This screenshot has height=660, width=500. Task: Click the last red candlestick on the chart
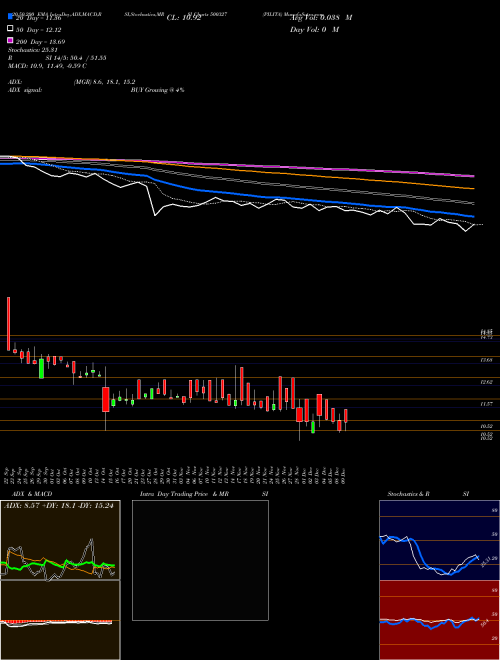[x=346, y=416]
